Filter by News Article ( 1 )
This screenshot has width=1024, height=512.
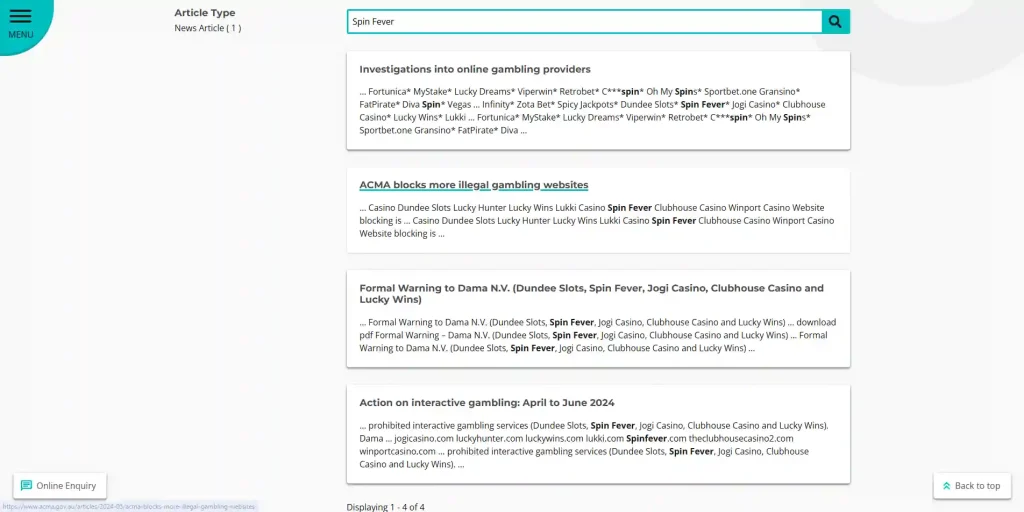pos(208,28)
